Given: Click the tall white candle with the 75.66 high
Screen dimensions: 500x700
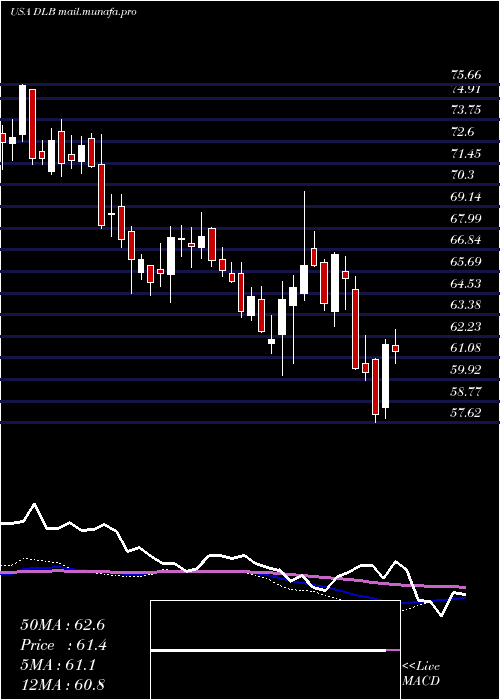Looking at the screenshot, I should [x=22, y=109].
